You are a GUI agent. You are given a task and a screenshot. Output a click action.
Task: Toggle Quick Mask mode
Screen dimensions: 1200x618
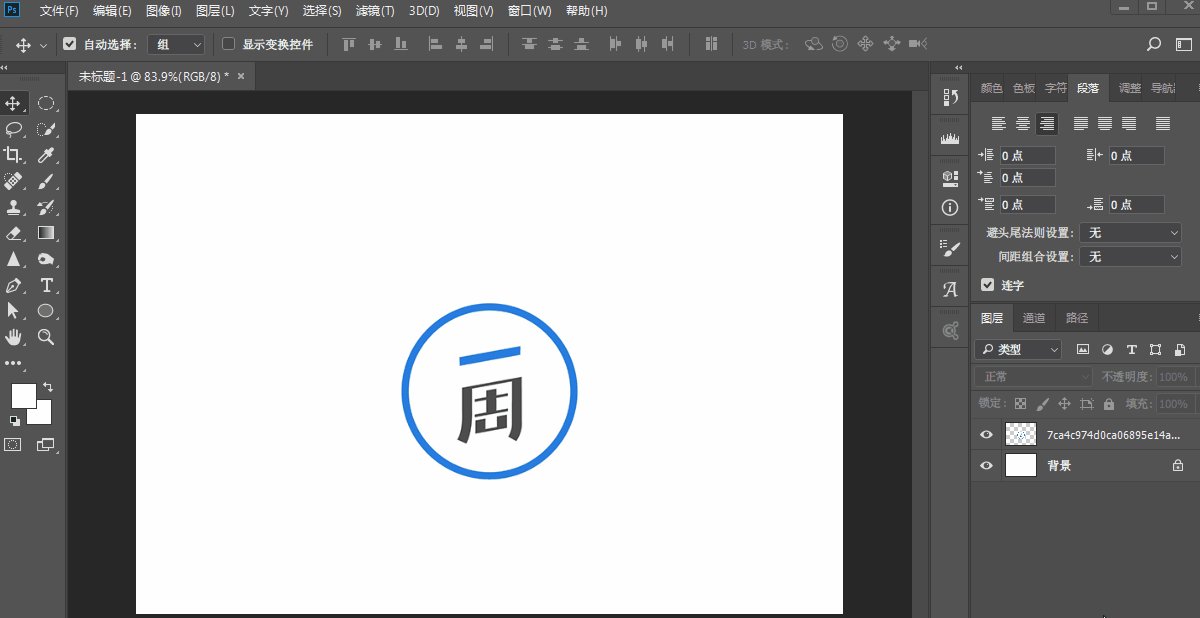(x=13, y=444)
